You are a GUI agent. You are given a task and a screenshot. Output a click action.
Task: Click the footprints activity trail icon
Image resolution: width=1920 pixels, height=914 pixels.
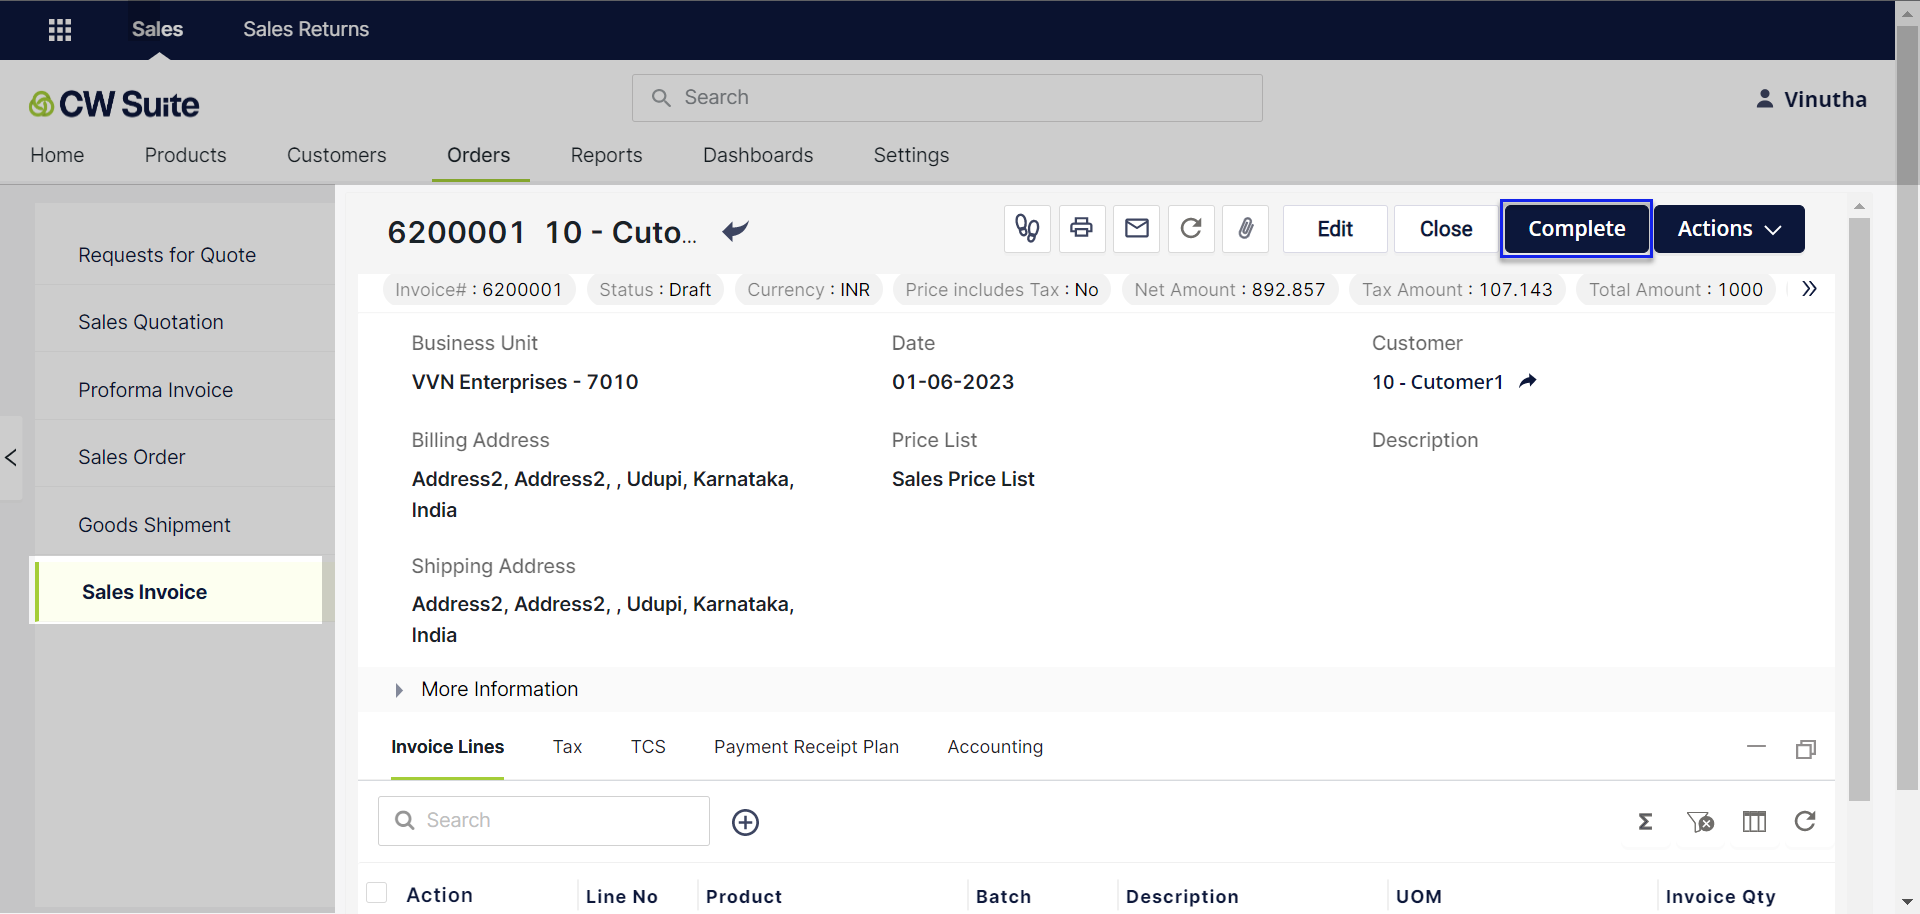(x=1027, y=229)
